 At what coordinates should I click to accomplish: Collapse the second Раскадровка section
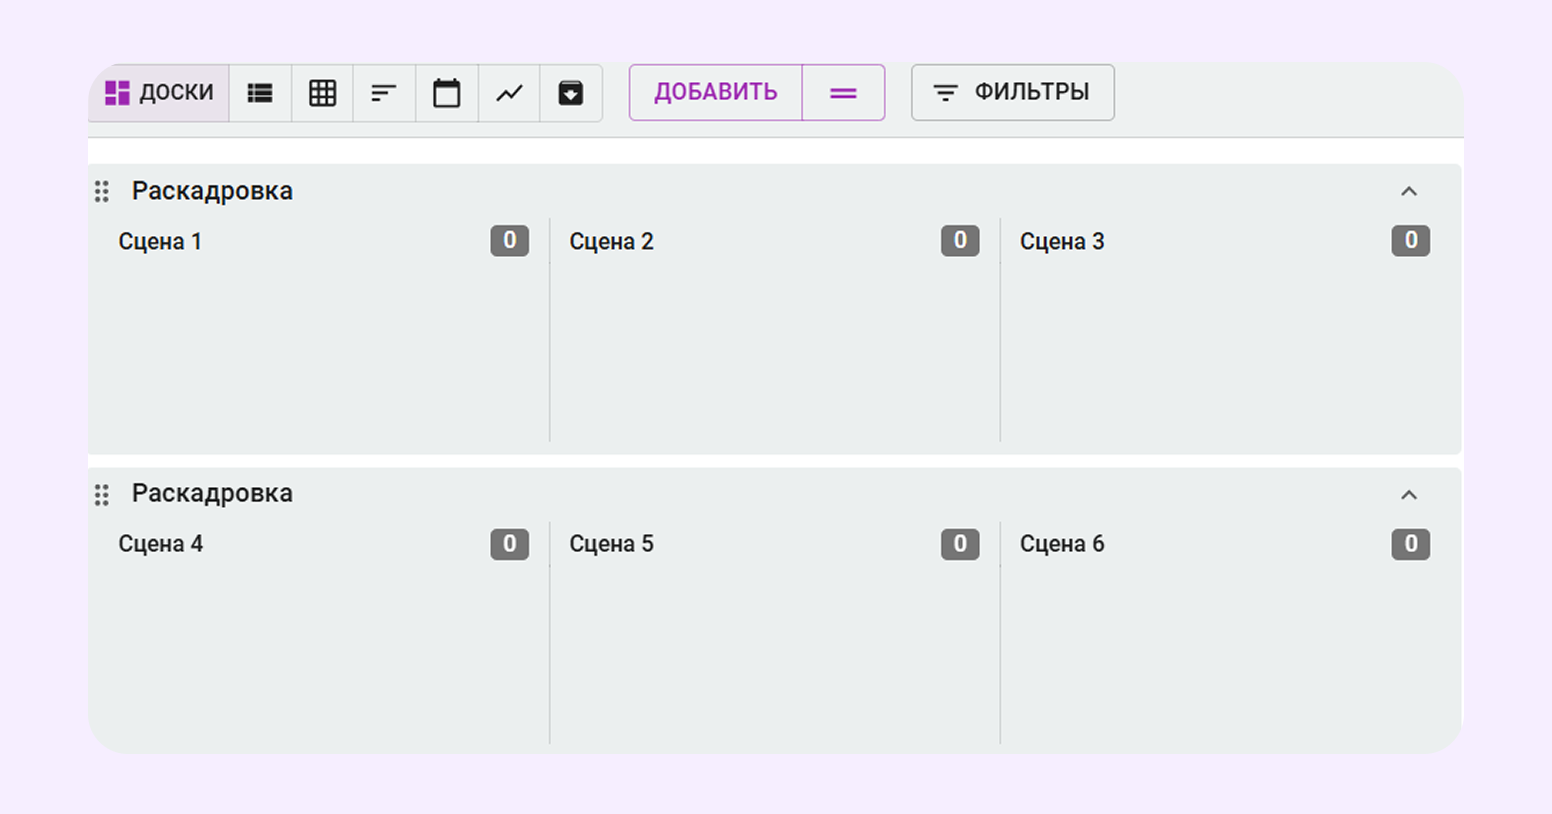1409,494
